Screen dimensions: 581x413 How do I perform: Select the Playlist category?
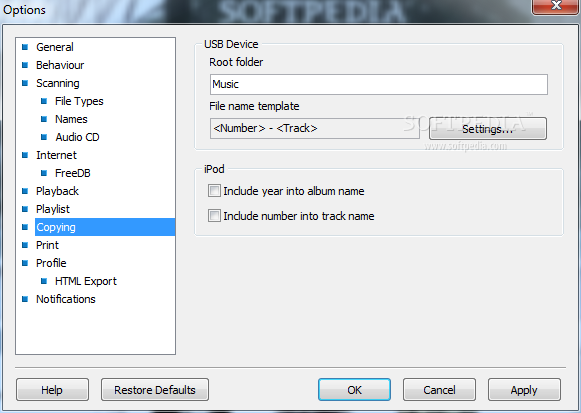[x=53, y=209]
